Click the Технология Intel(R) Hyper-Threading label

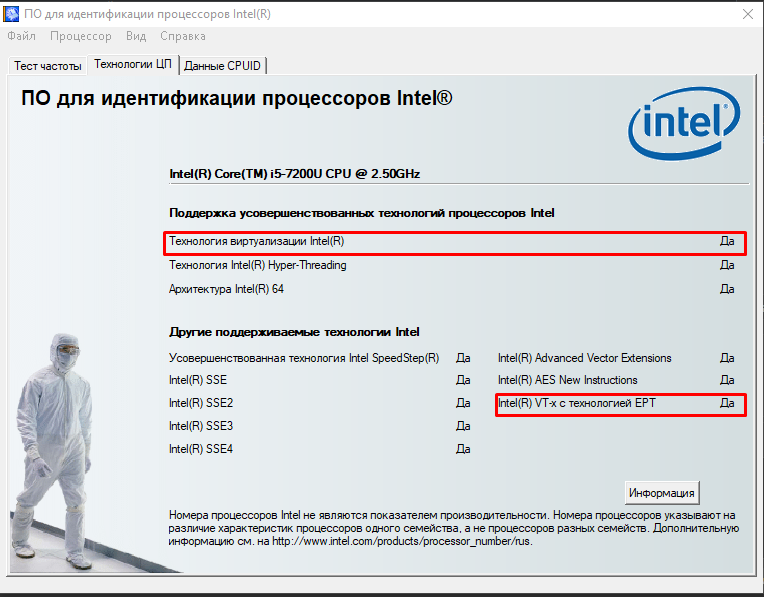click(258, 265)
